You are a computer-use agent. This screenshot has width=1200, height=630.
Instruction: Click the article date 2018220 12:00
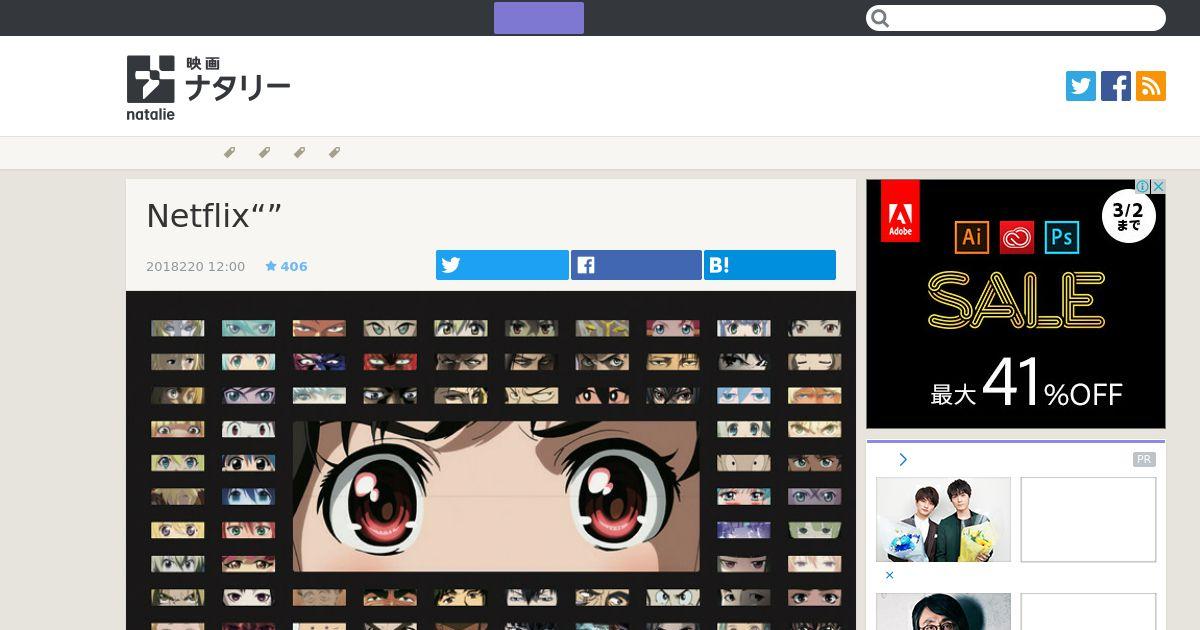pos(195,267)
